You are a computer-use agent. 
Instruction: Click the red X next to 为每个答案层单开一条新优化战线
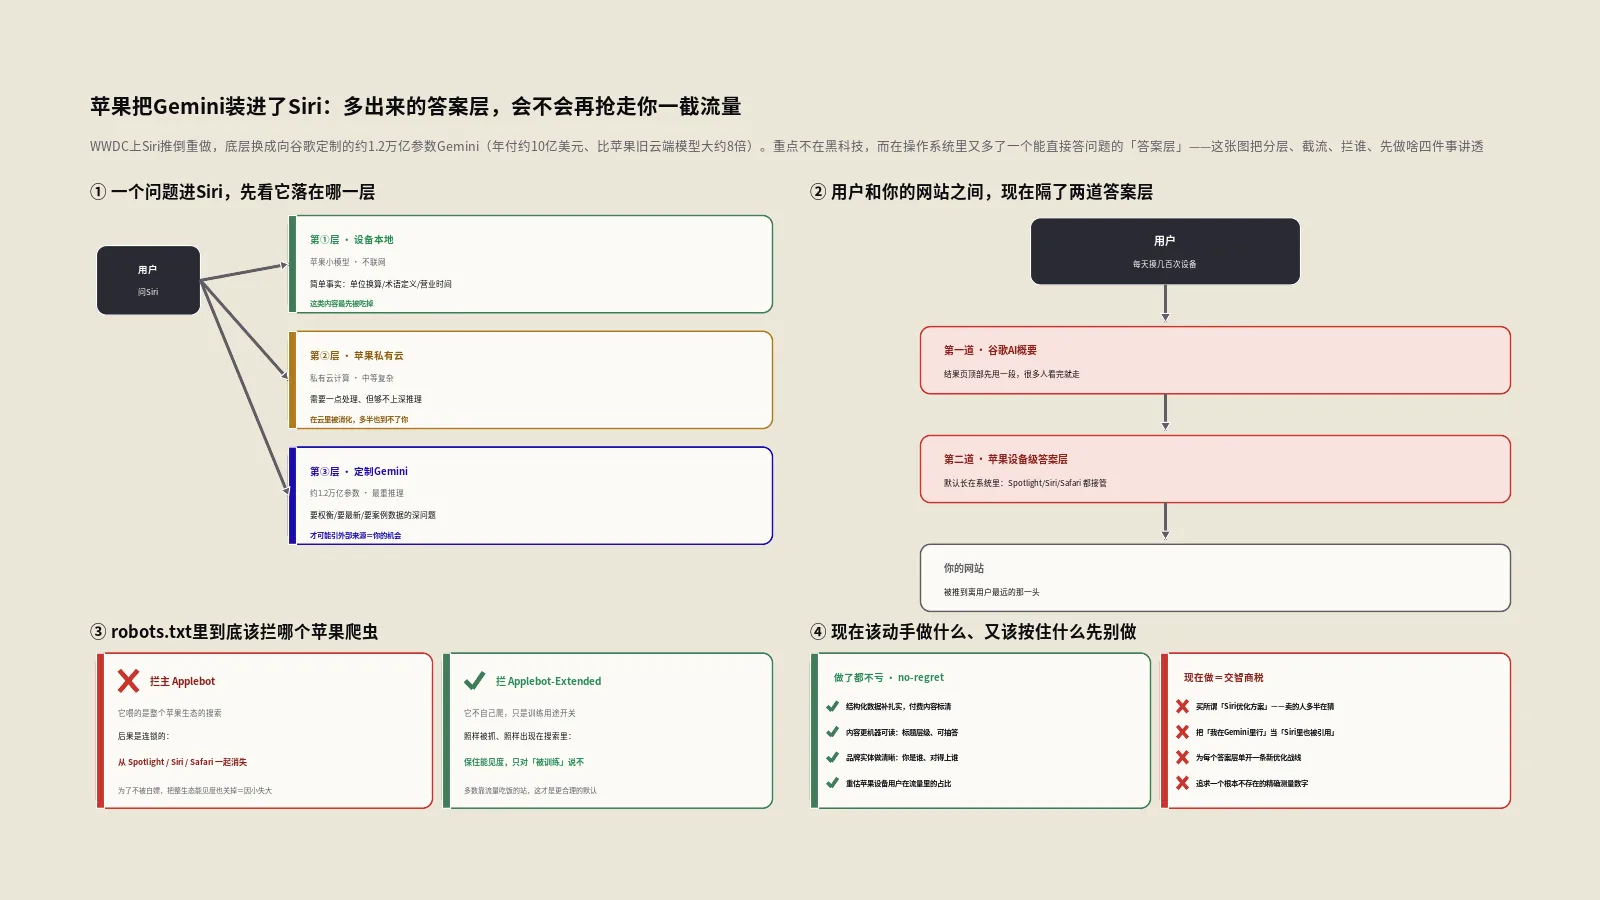tap(1182, 757)
